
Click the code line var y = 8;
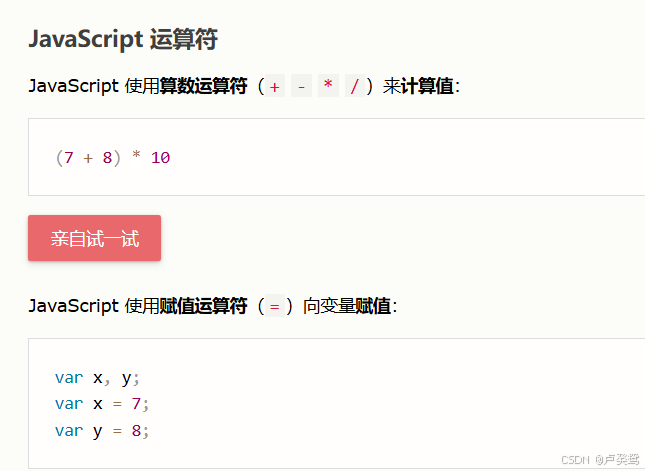coord(102,431)
